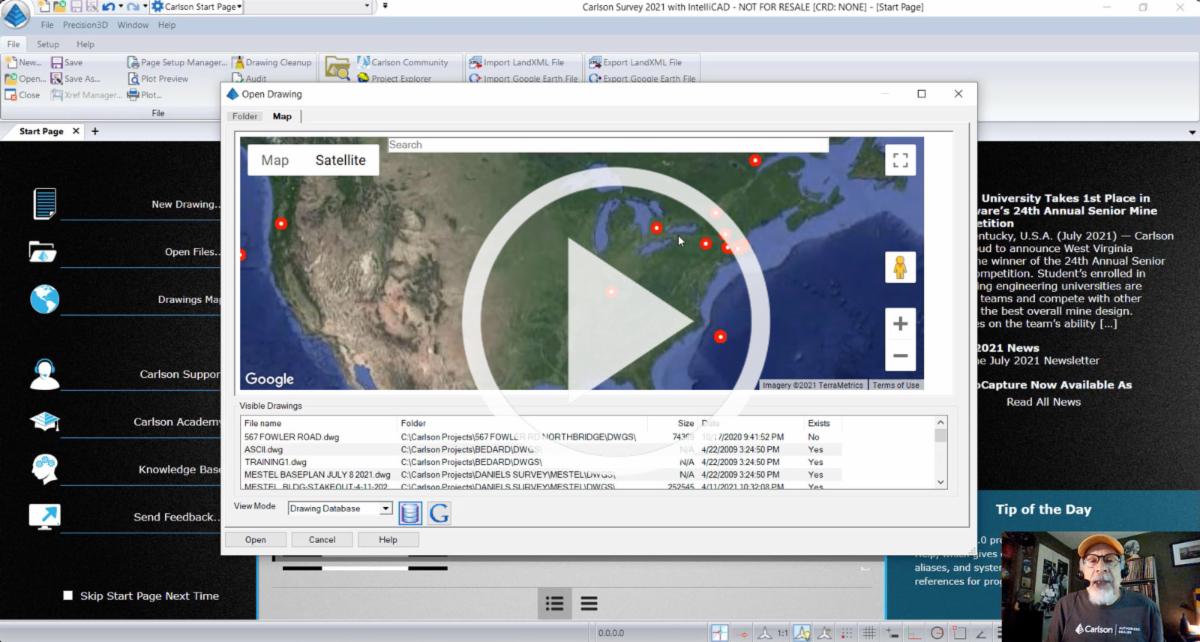Zoom out the map with minus button
The width and height of the screenshot is (1200, 642).
pos(900,355)
